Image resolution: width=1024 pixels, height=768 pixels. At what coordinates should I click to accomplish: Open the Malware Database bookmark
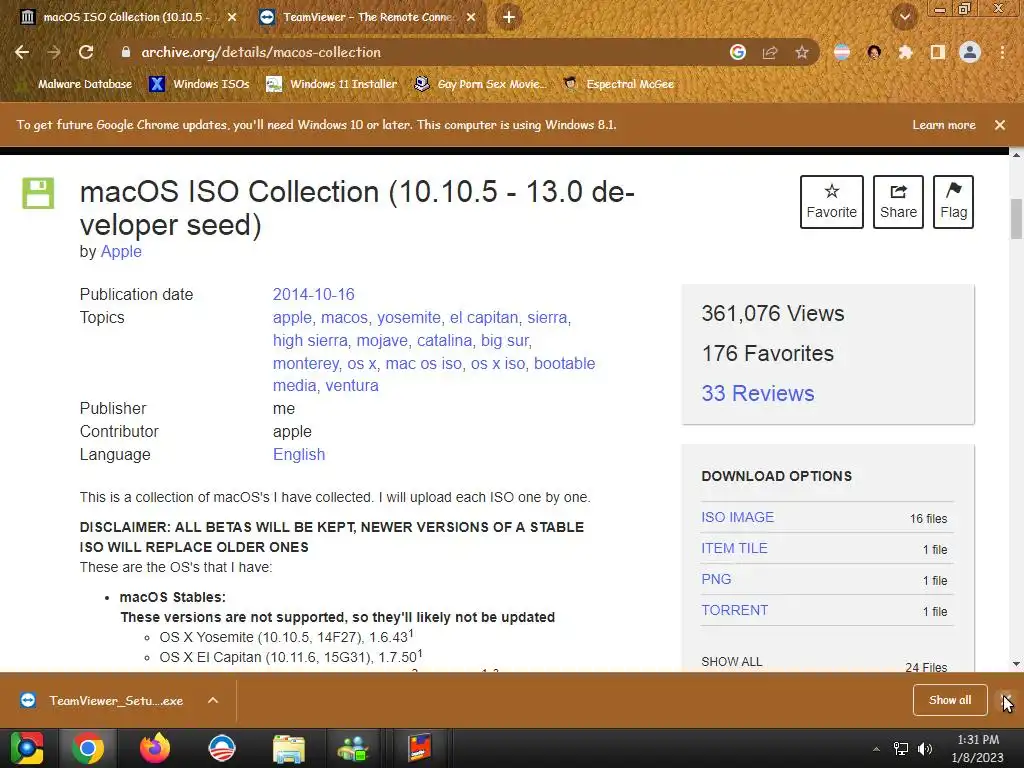(x=78, y=84)
